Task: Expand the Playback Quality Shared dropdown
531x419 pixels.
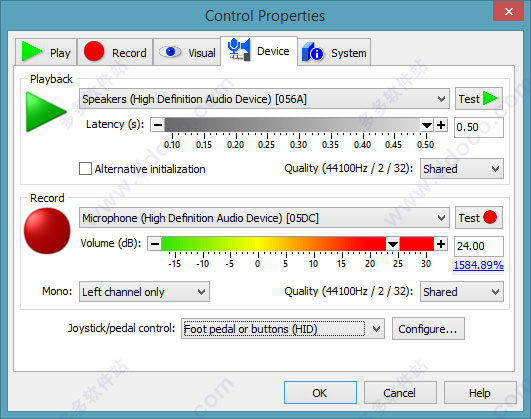Action: 462,169
